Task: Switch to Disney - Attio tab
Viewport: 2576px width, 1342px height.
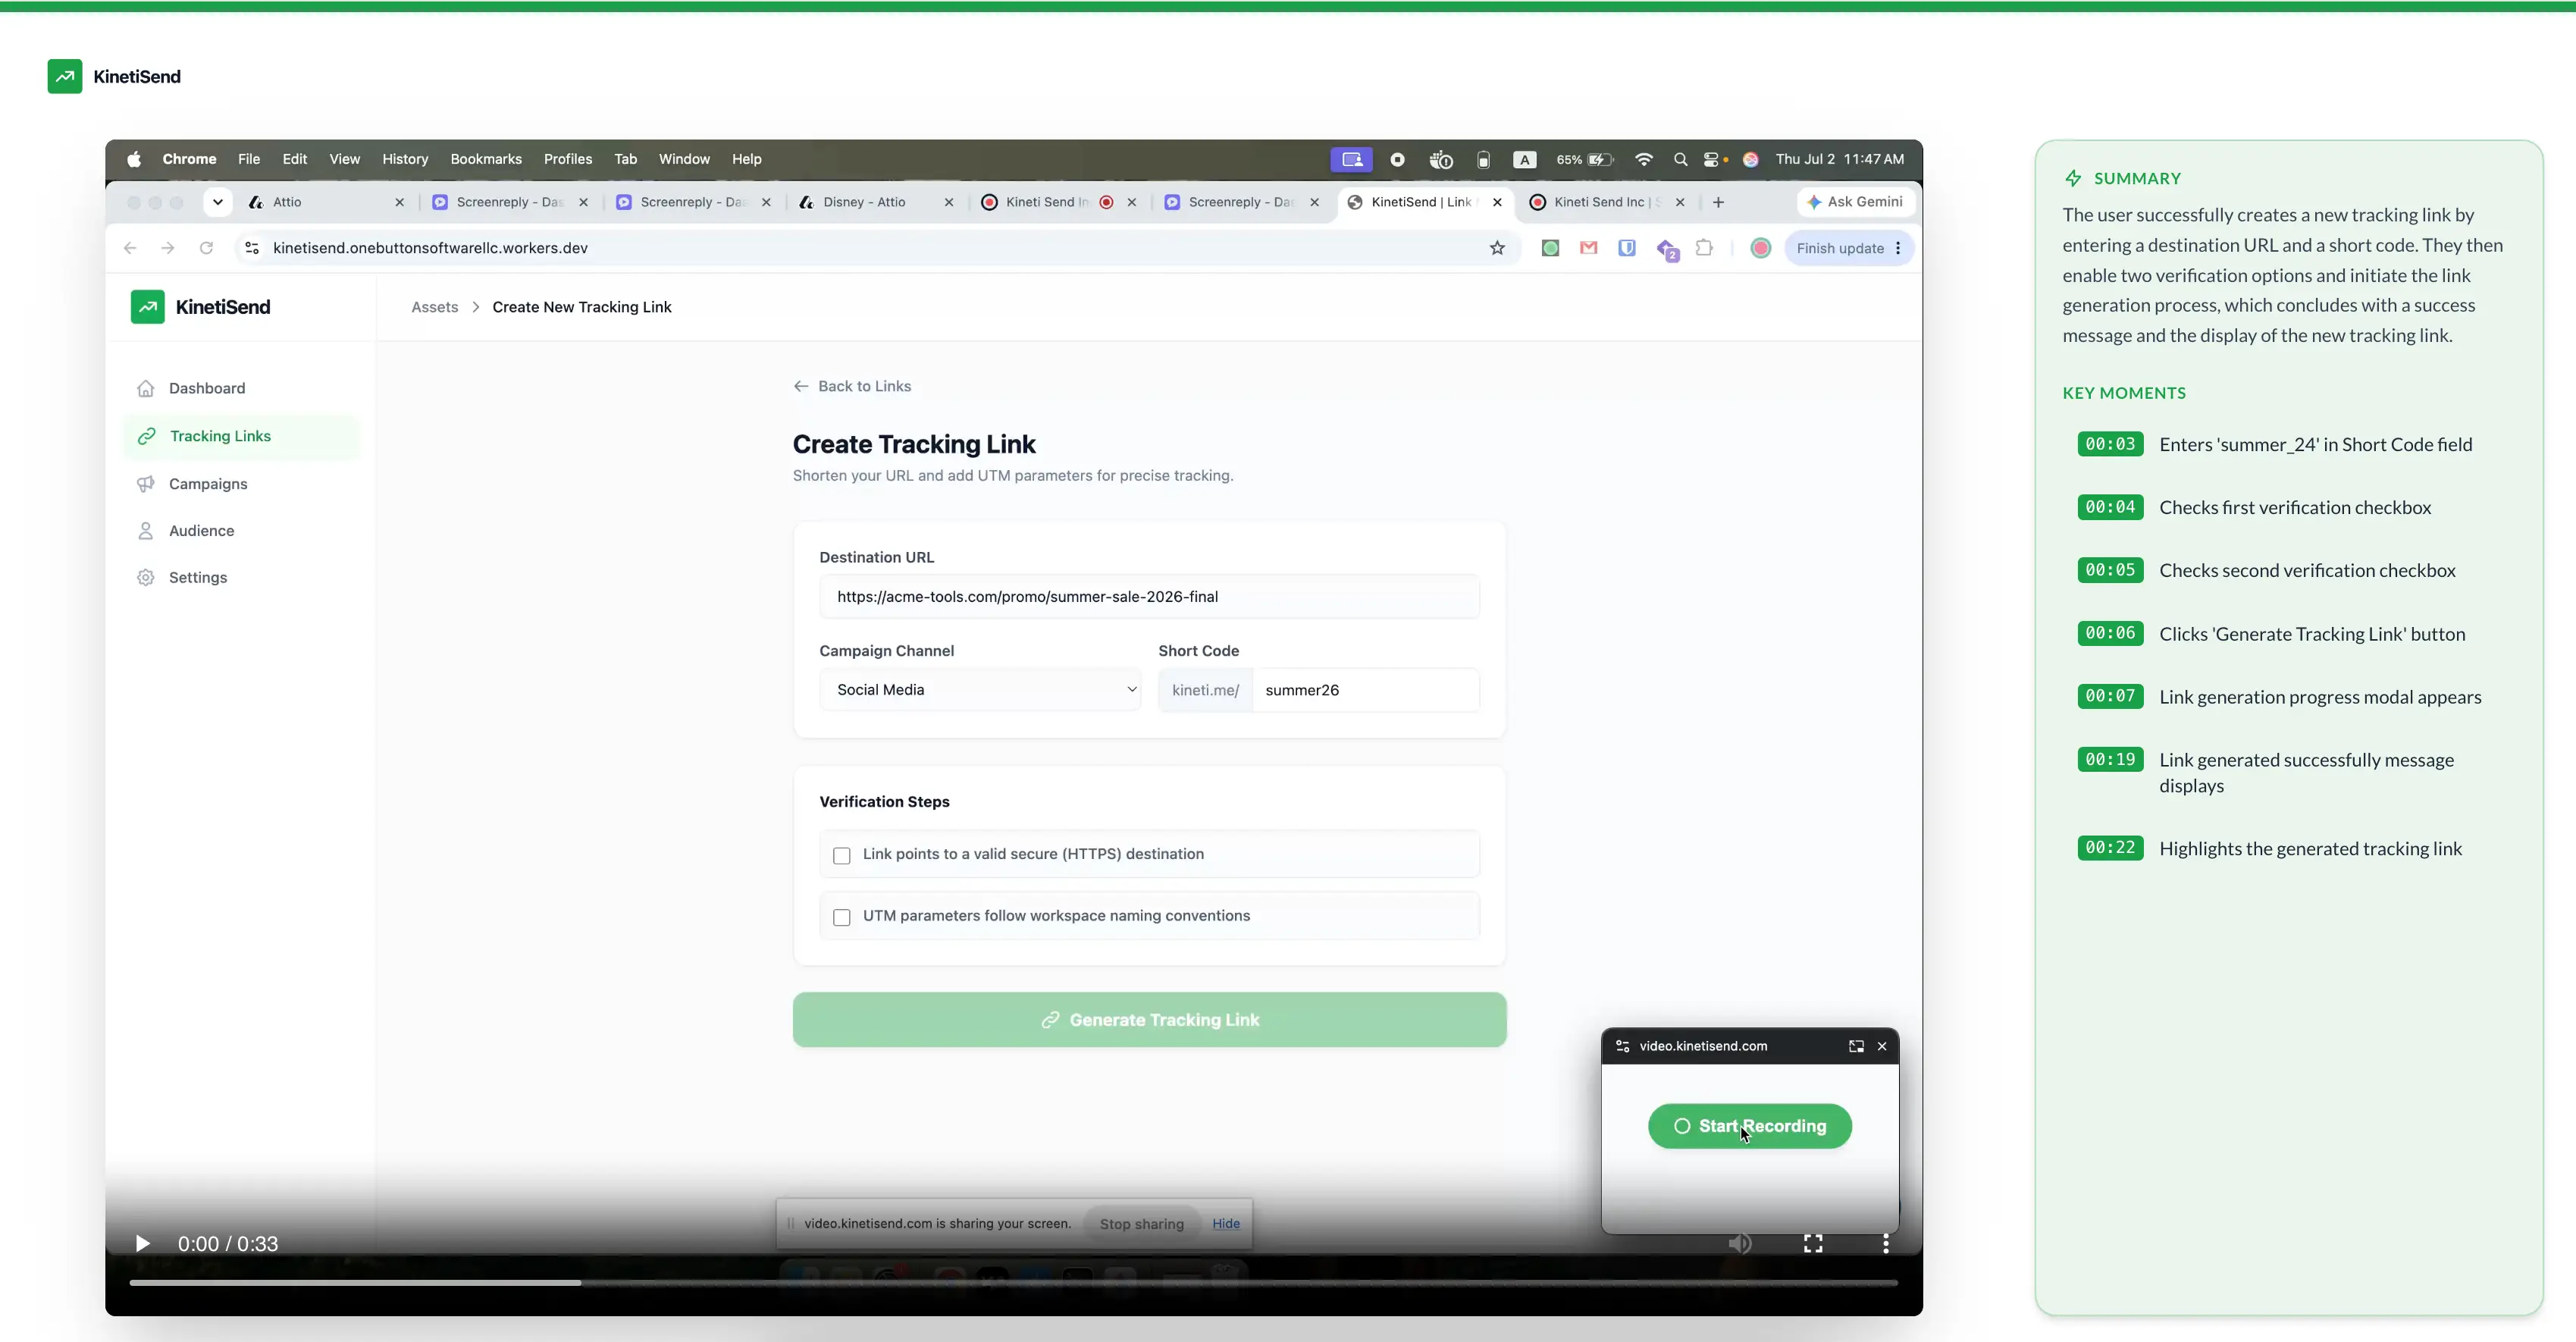Action: click(x=876, y=202)
